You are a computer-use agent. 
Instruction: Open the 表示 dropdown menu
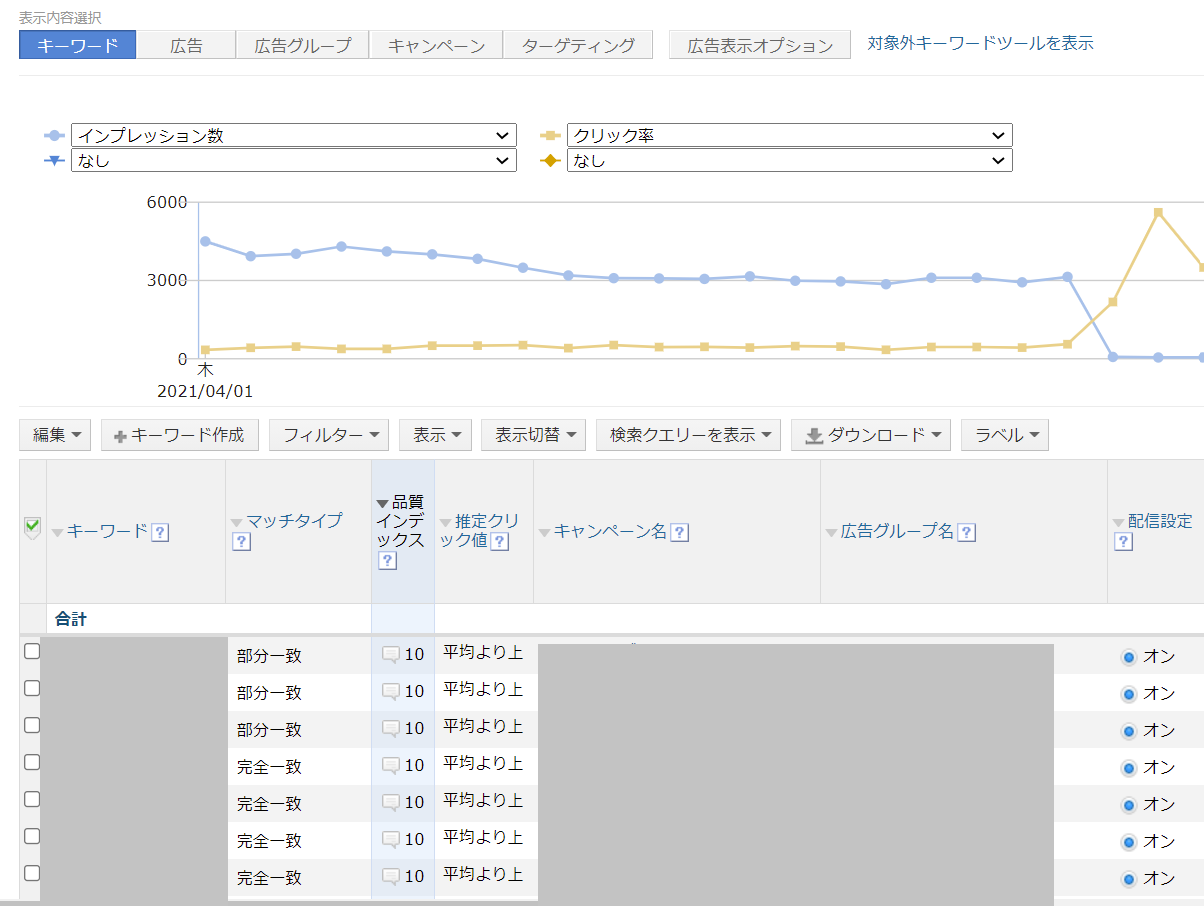click(436, 435)
